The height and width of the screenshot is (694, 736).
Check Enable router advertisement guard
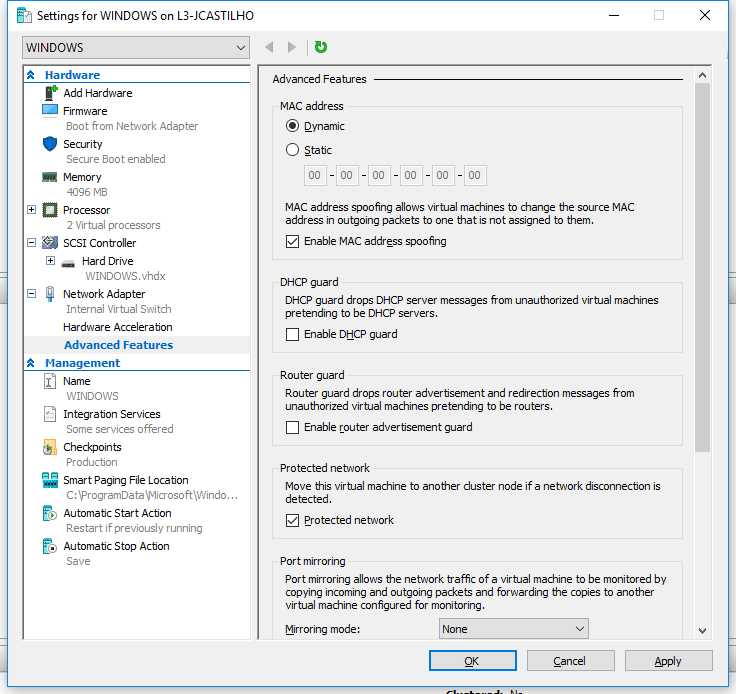pyautogui.click(x=292, y=427)
